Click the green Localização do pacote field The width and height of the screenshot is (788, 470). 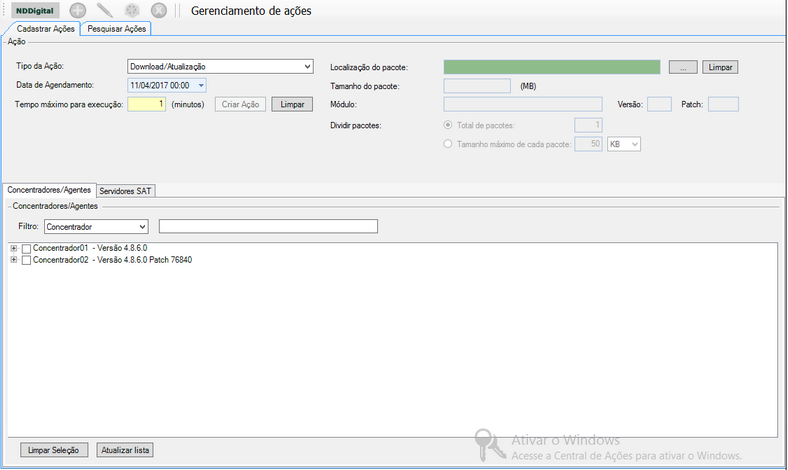(x=552, y=67)
